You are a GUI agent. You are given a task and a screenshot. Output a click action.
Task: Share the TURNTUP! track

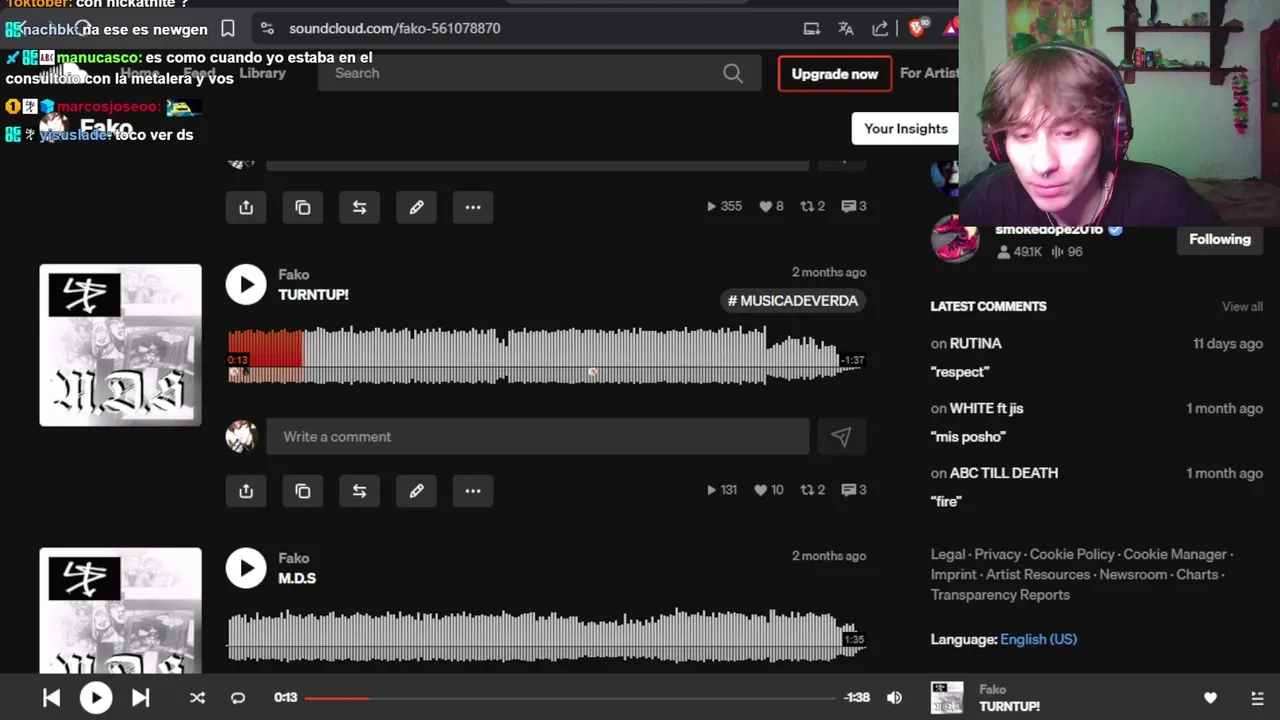click(x=246, y=491)
